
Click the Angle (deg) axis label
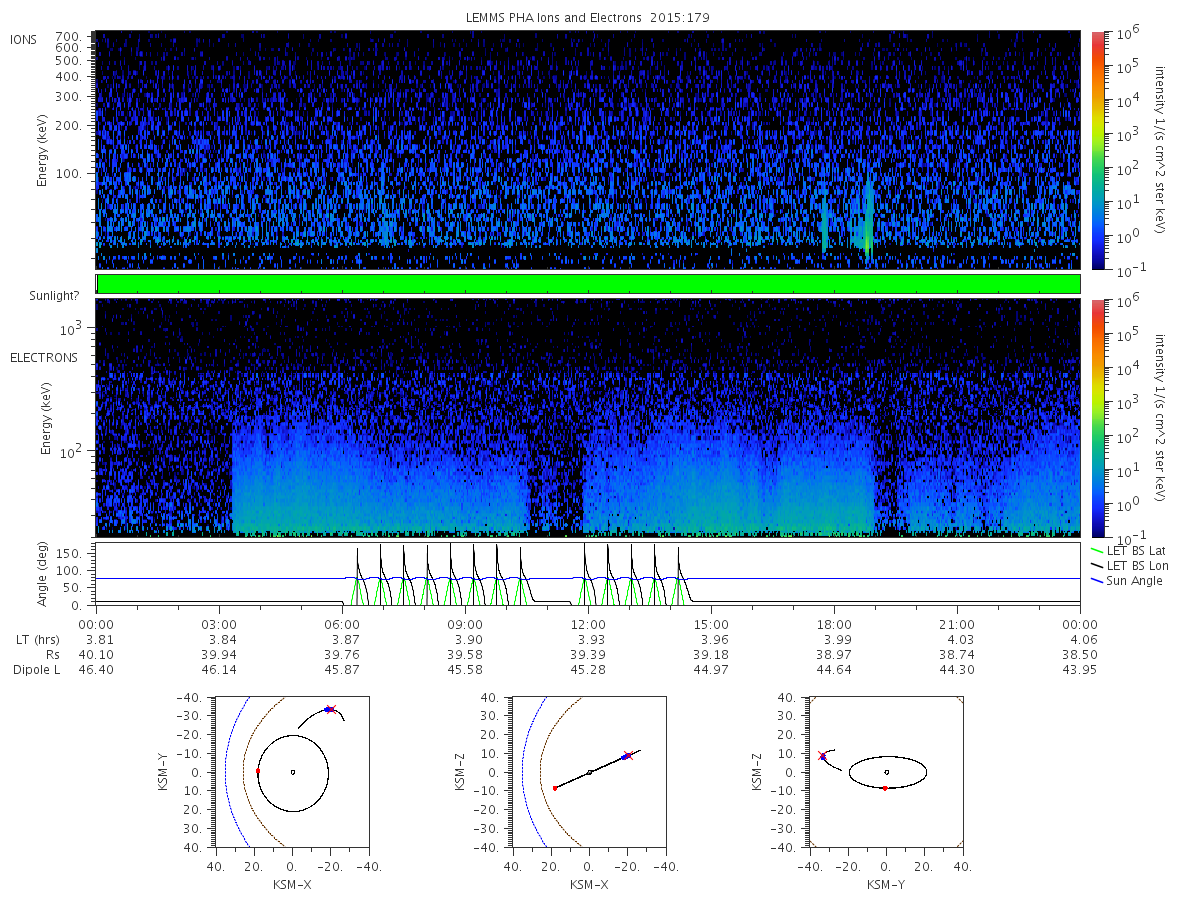click(x=46, y=577)
